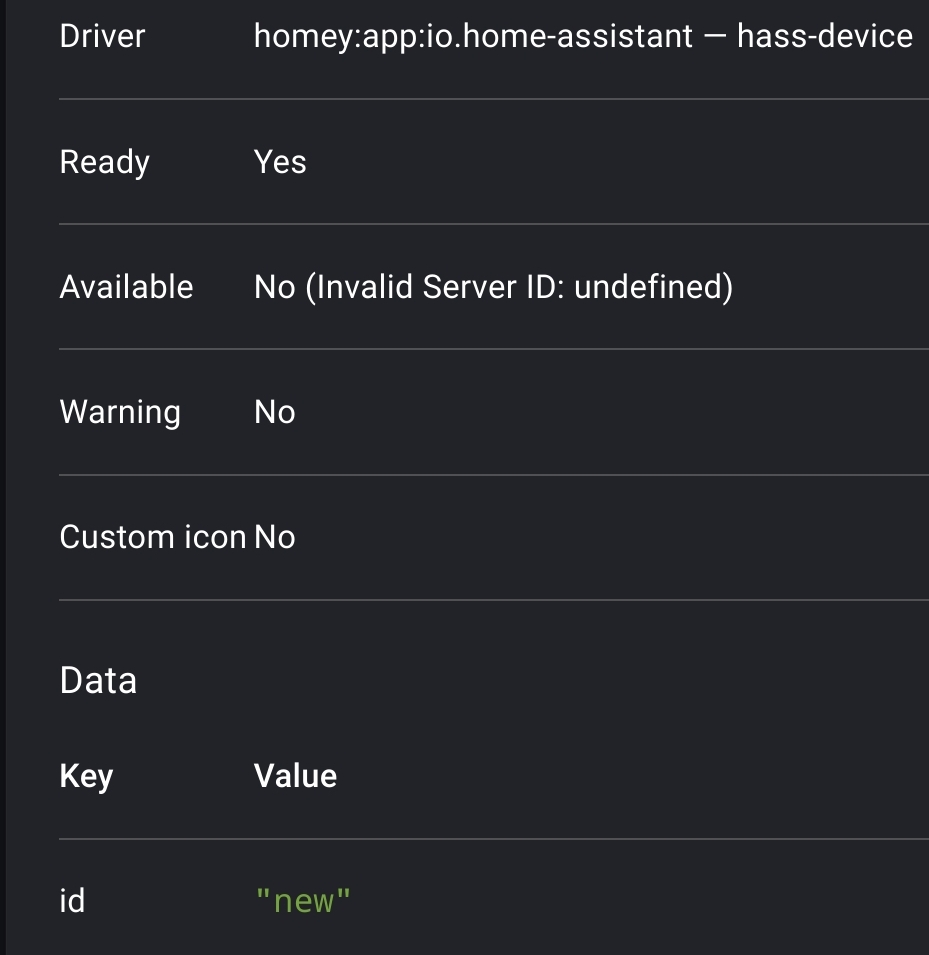Click the divider line below the Driver row
This screenshot has width=929, height=955.
[493, 99]
